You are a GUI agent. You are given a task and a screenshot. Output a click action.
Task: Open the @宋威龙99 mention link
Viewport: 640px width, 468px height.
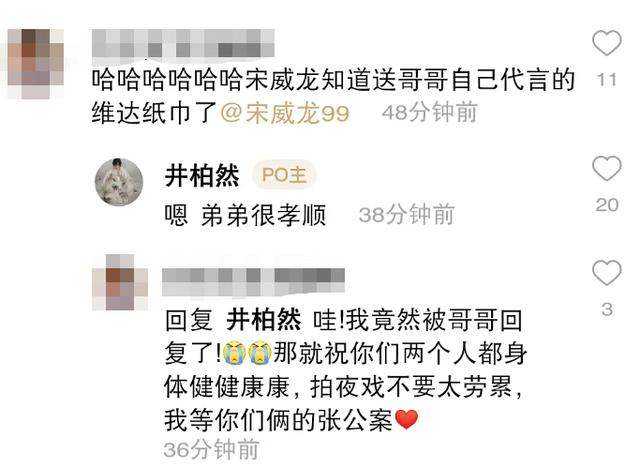coord(285,113)
